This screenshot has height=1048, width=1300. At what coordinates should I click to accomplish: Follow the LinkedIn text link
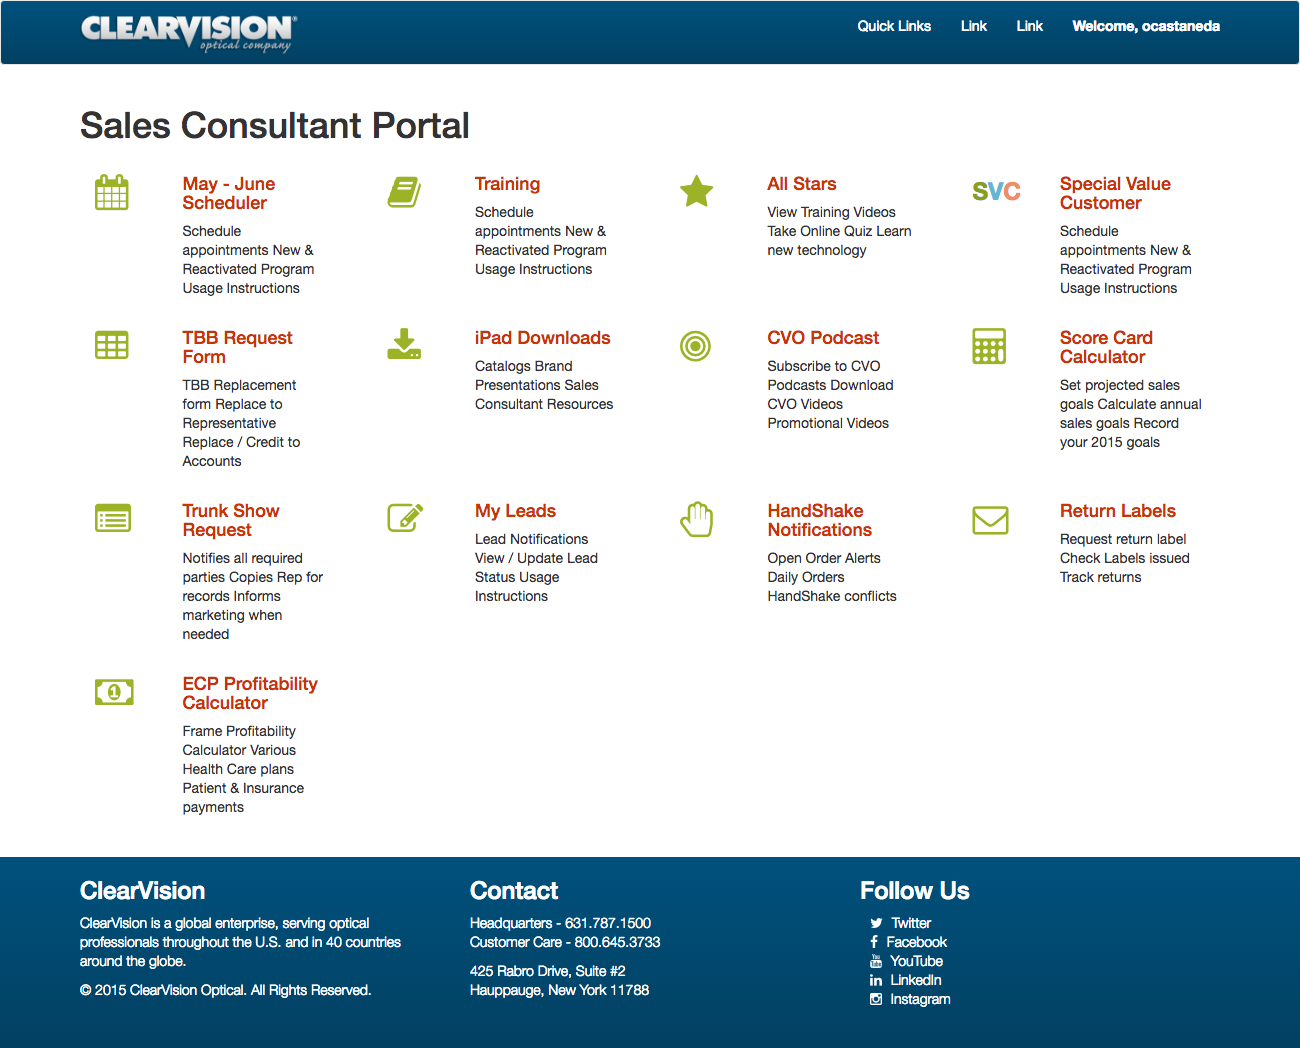pos(916,980)
